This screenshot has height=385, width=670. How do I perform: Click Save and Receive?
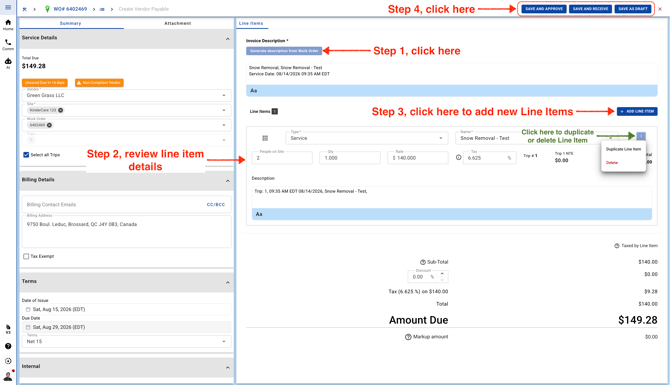click(x=591, y=9)
